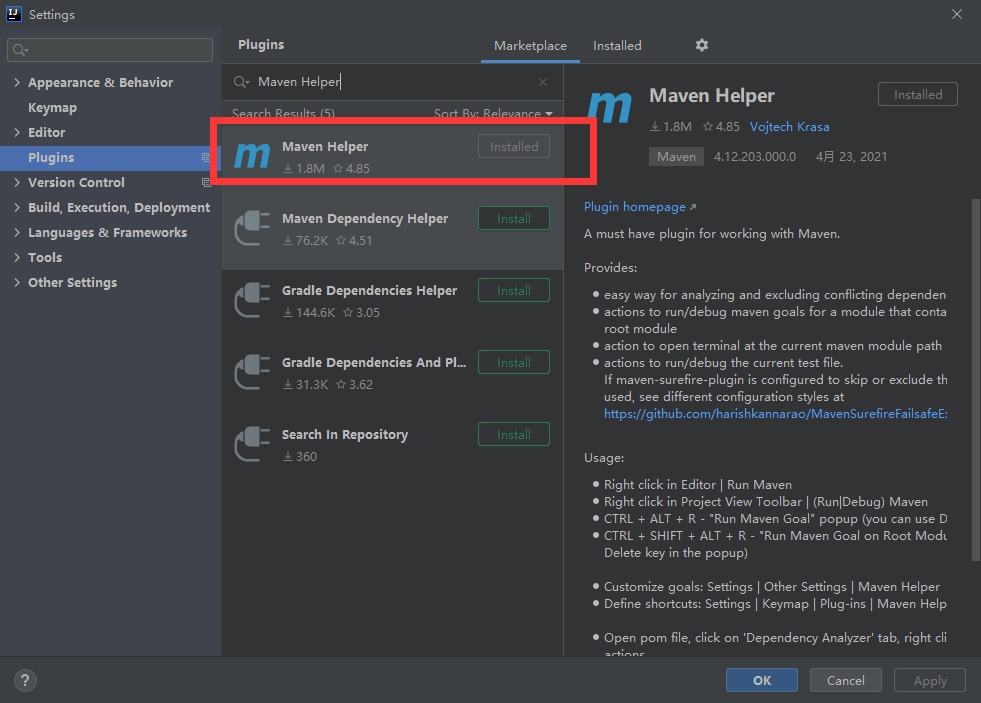Switch to the Installed tab
The width and height of the screenshot is (981, 703).
[x=617, y=46]
